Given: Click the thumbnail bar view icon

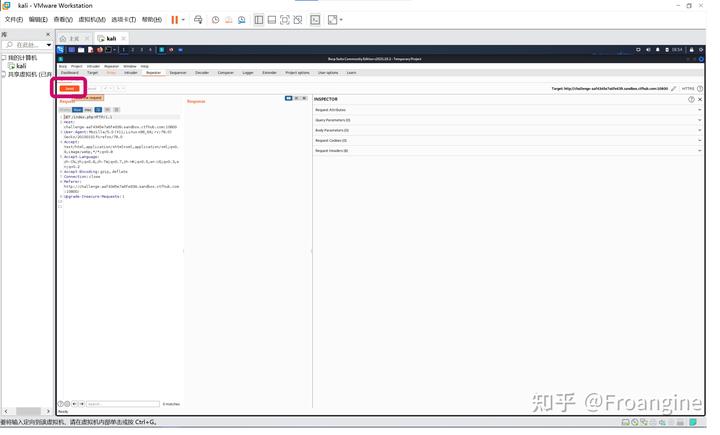Looking at the screenshot, I should click(x=272, y=20).
